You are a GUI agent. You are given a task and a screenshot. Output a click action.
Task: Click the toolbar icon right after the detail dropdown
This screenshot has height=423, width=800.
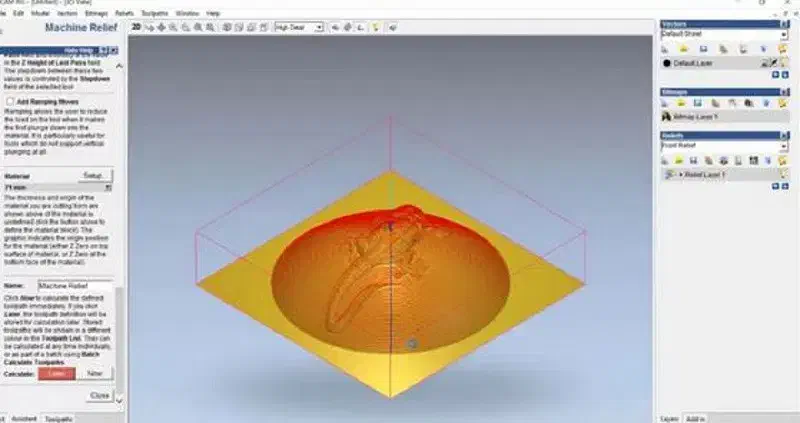[335, 28]
